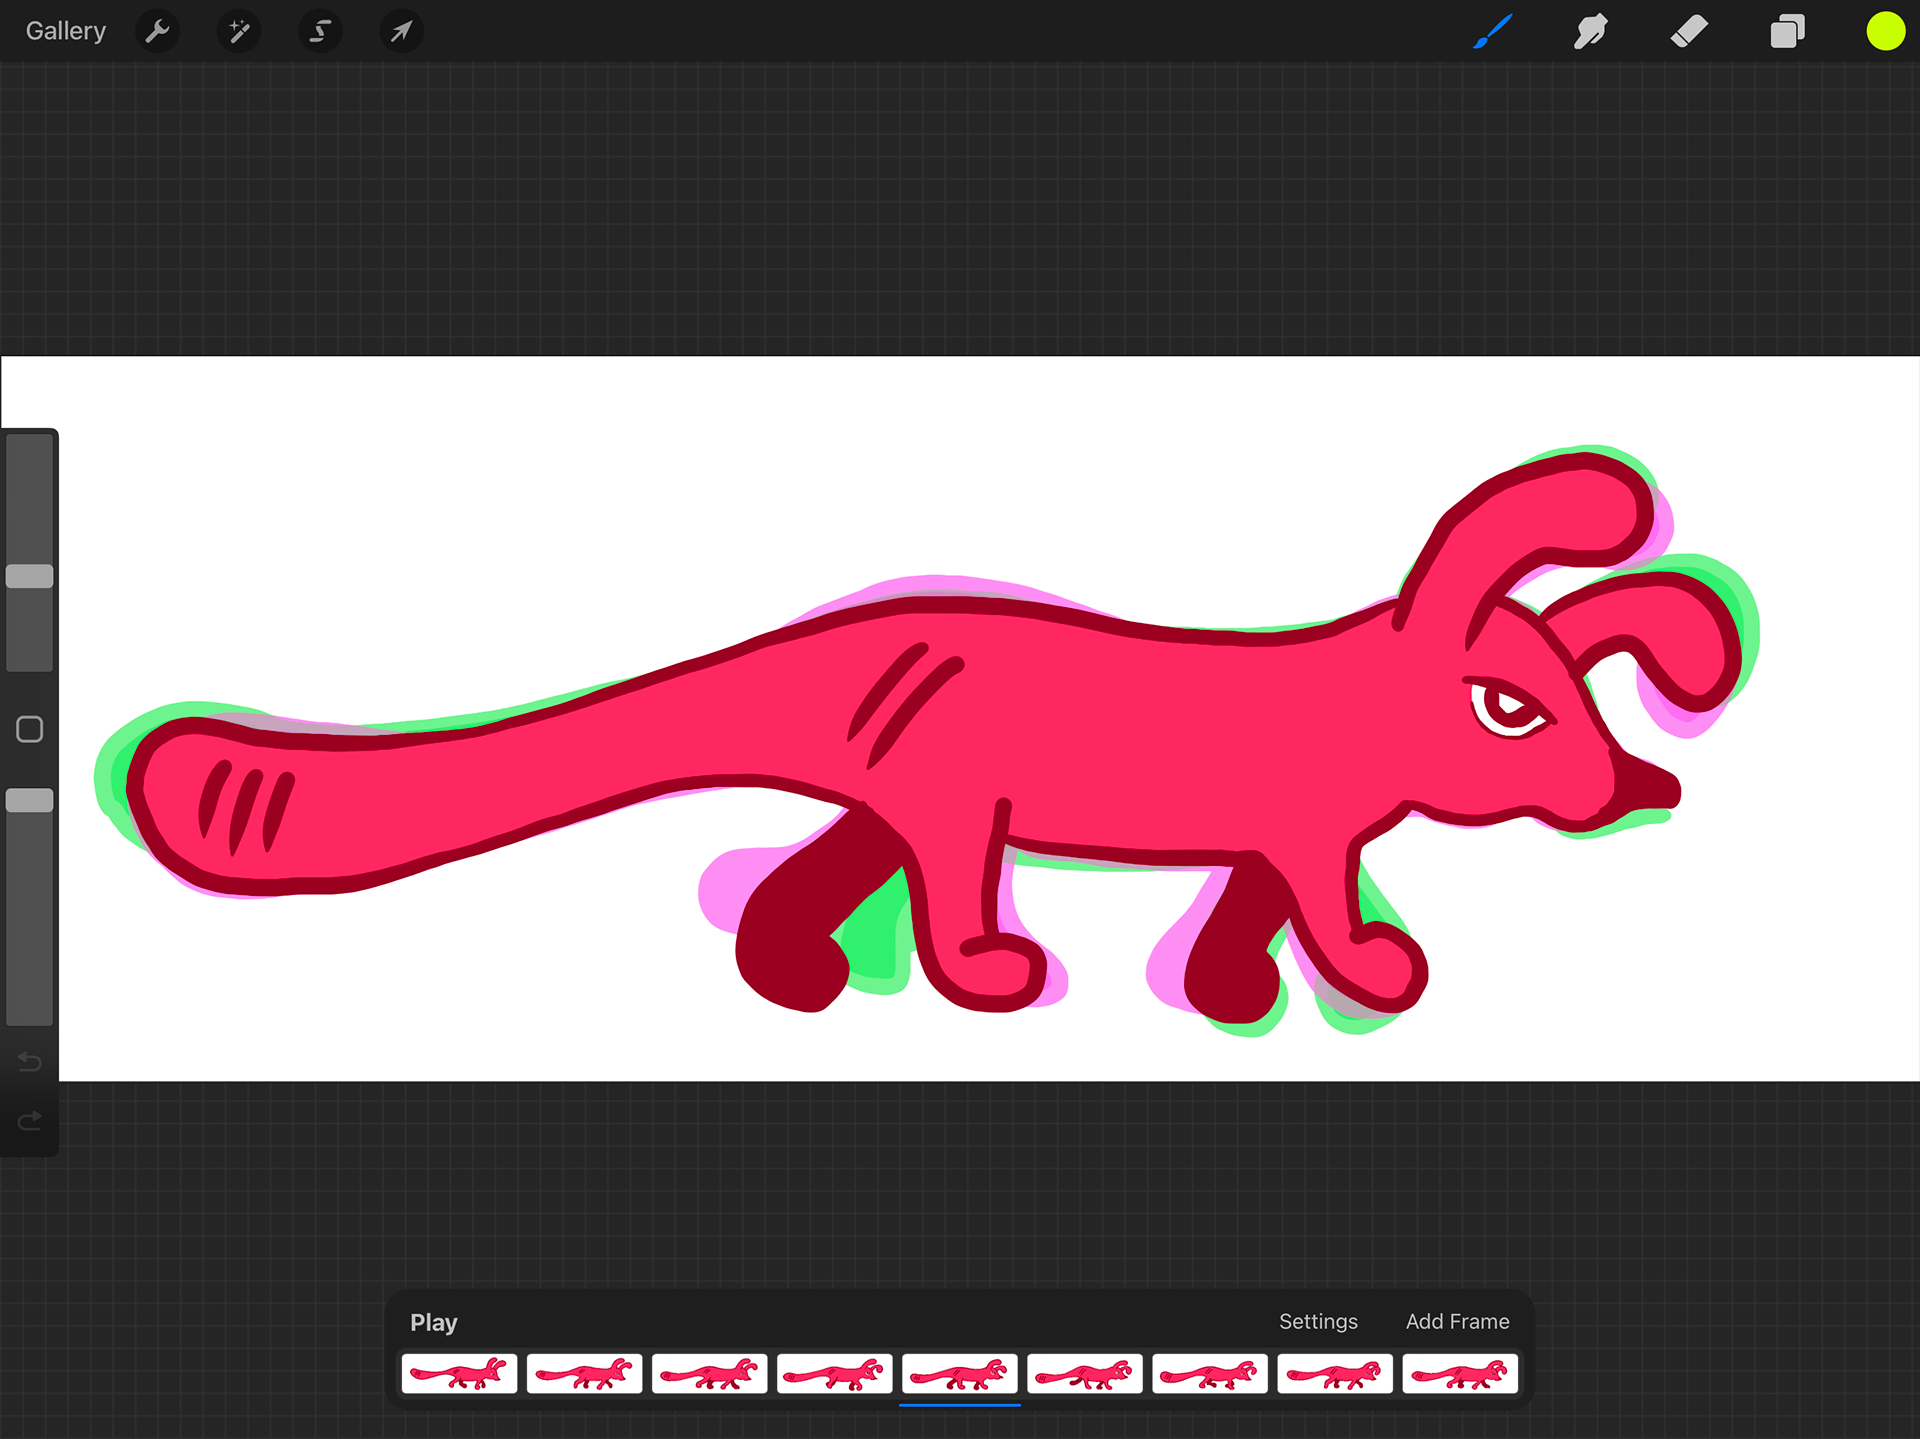Screen dimensions: 1920x1439
Task: Select the last frame thumbnail
Action: click(x=1460, y=1374)
